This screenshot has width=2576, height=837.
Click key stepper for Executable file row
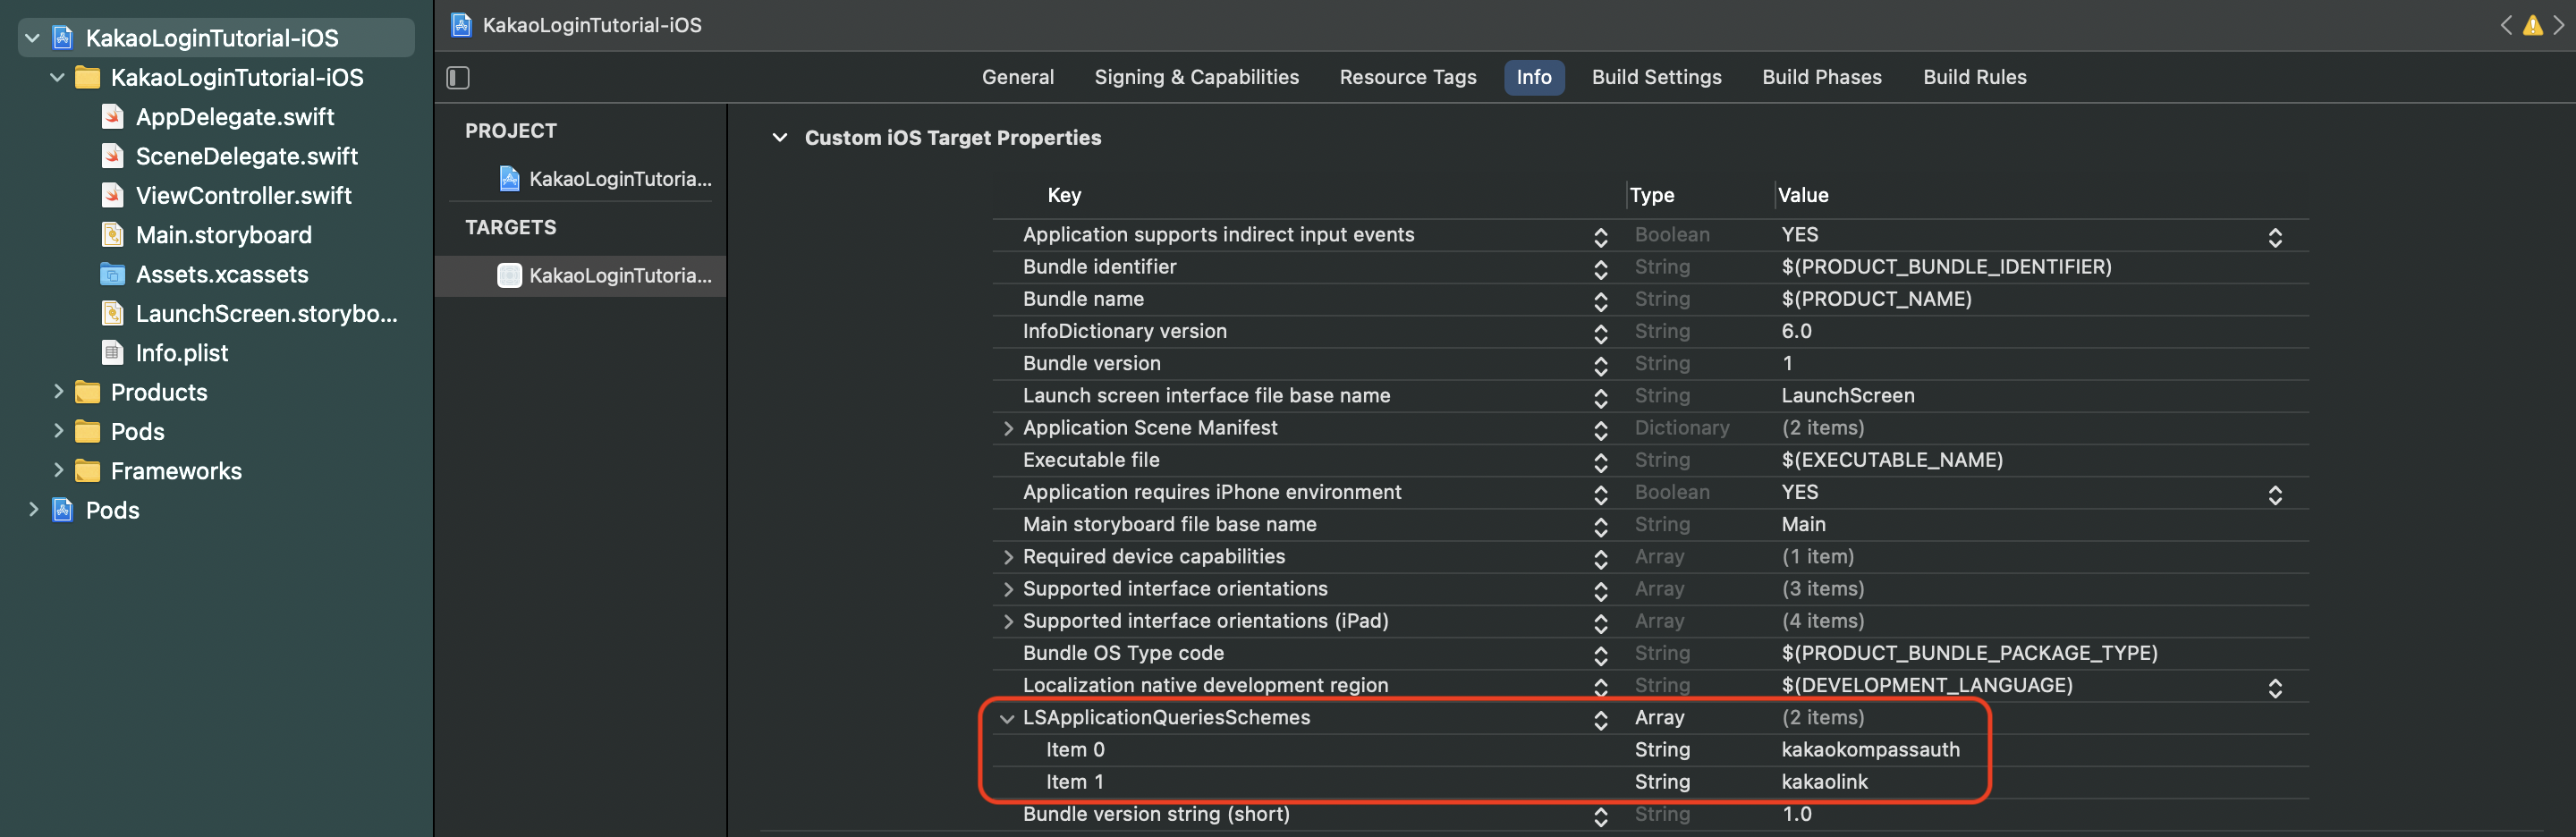pyautogui.click(x=1600, y=462)
